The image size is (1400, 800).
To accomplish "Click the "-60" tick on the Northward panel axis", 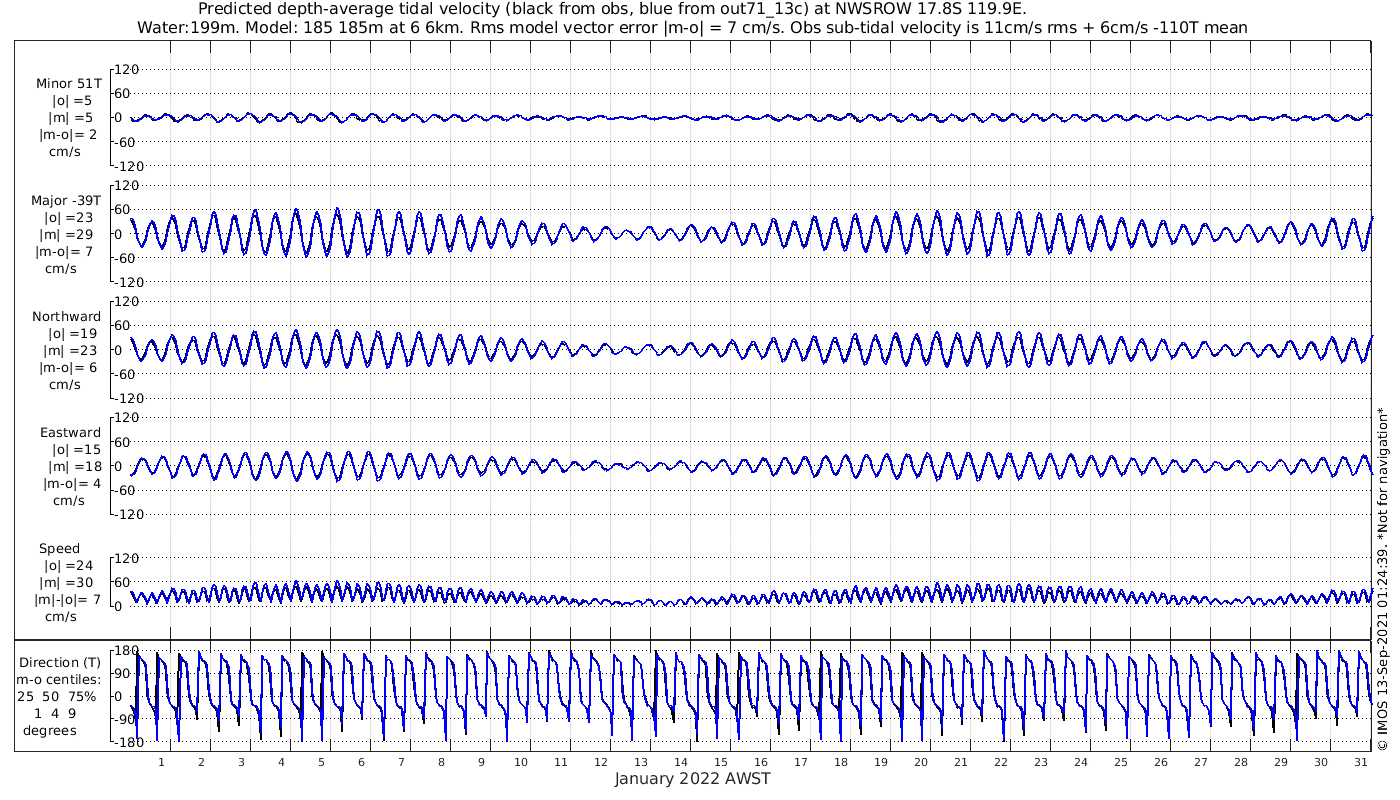I will click(126, 374).
